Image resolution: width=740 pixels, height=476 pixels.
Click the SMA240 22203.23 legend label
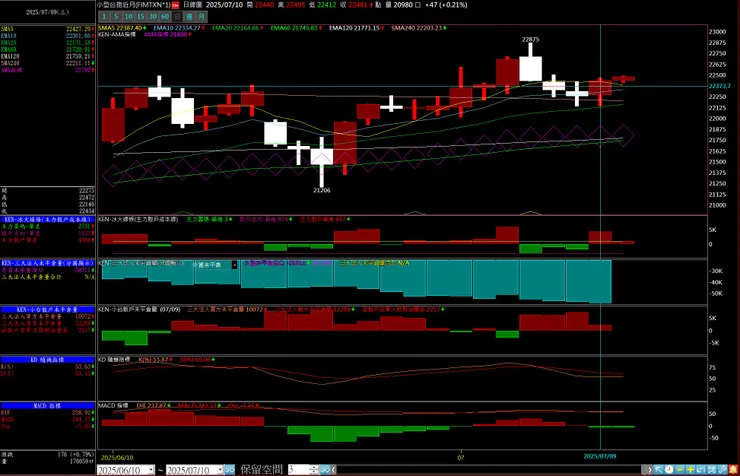419,28
